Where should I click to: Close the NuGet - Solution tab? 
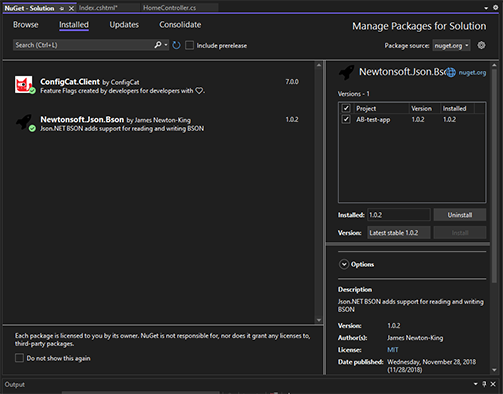click(71, 9)
